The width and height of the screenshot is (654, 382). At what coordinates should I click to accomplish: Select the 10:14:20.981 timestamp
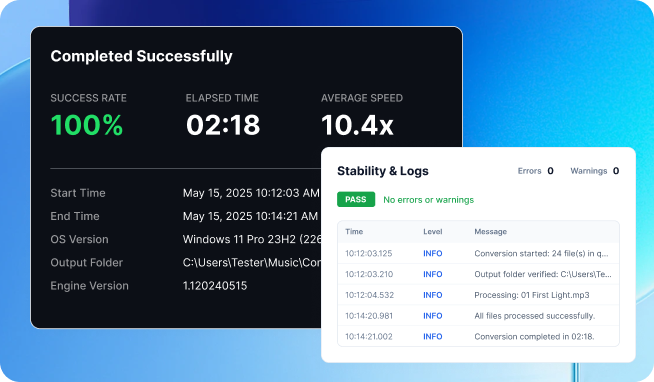[x=369, y=316]
